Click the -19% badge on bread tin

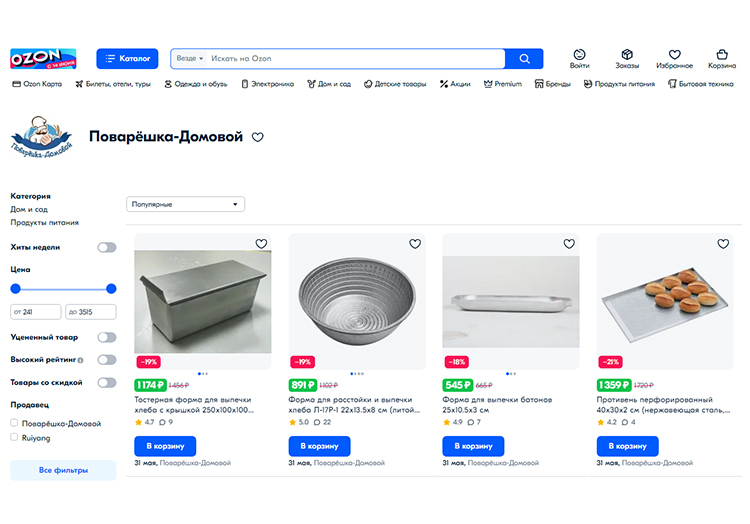pos(149,362)
